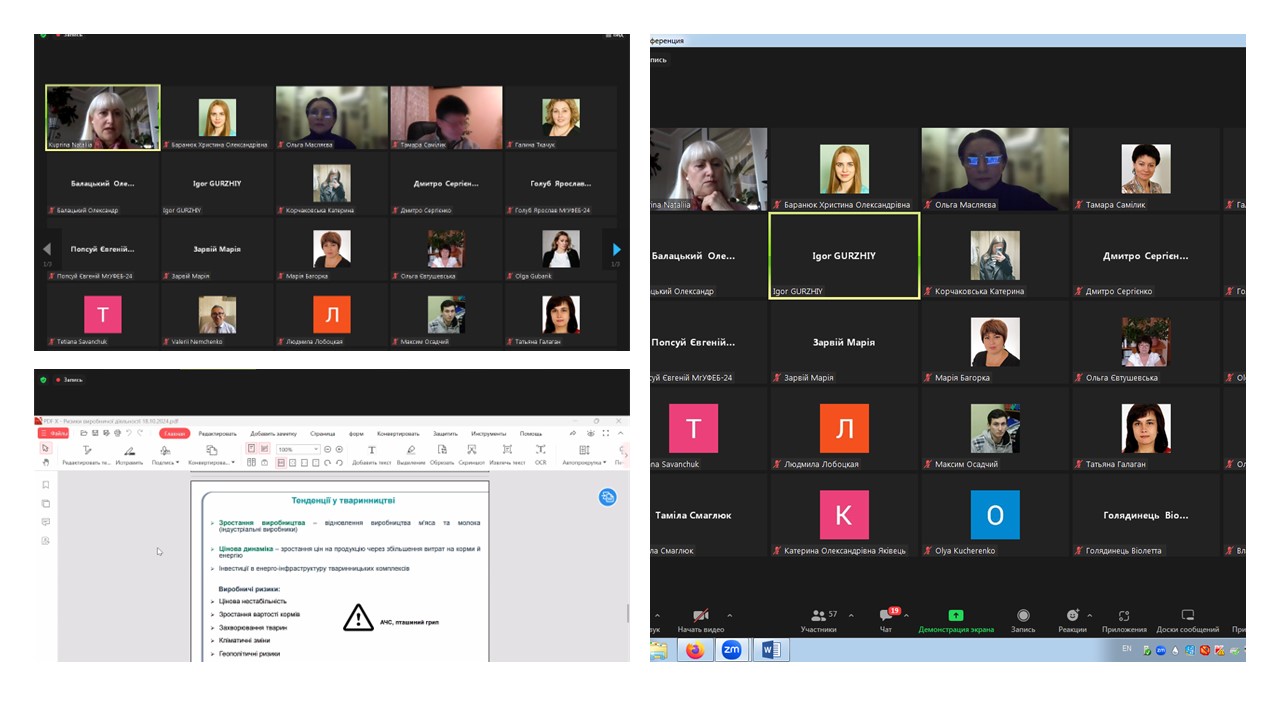Switch to the Конвертировать ribbon tab
This screenshot has width=1280, height=720.
(398, 434)
